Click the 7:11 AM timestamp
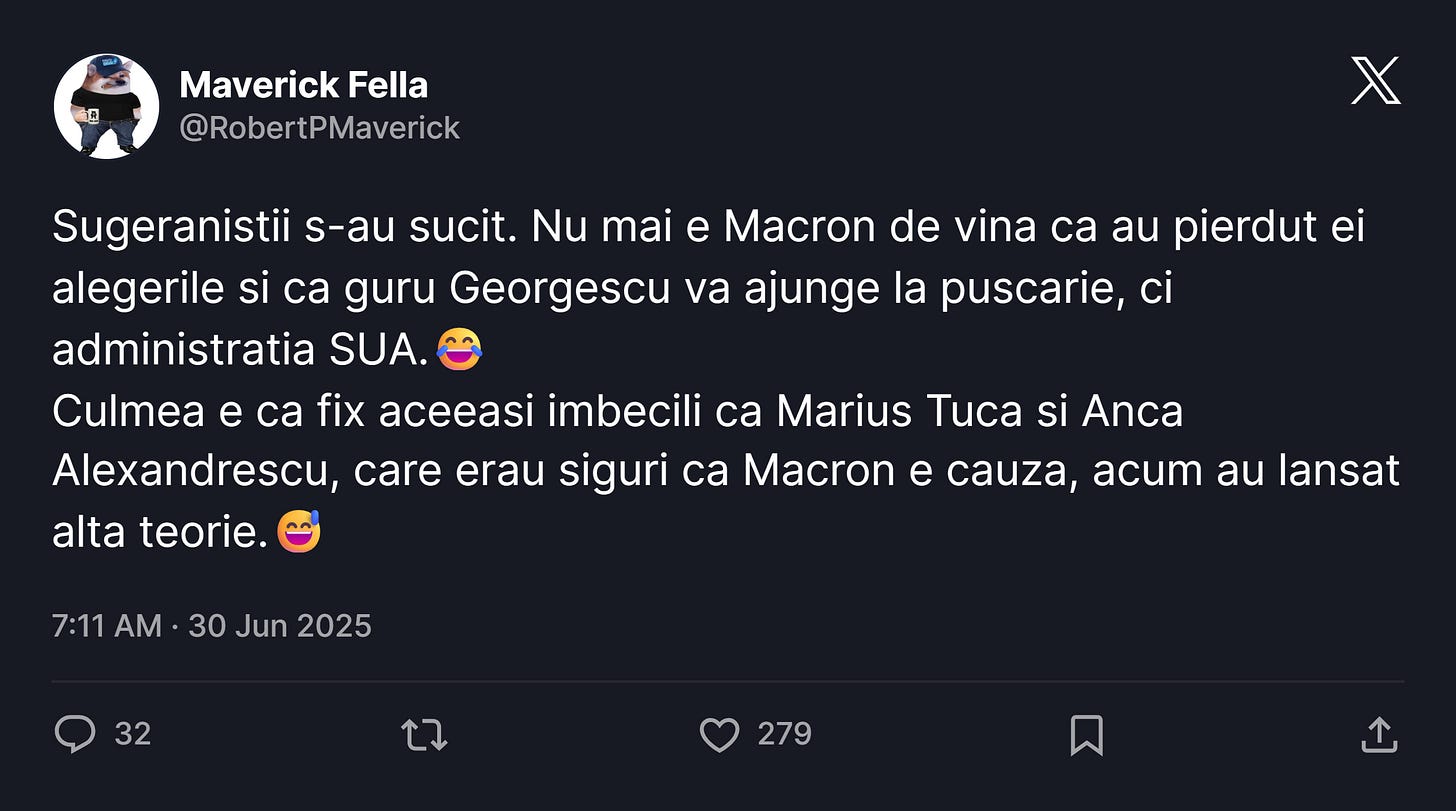1456x811 pixels. point(106,626)
